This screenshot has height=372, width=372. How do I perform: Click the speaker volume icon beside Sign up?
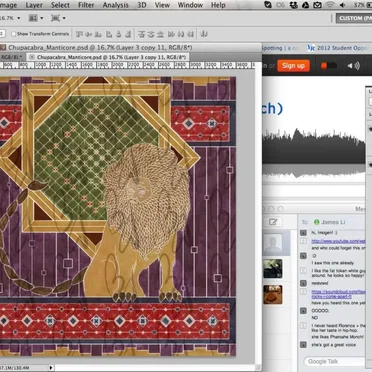(353, 66)
